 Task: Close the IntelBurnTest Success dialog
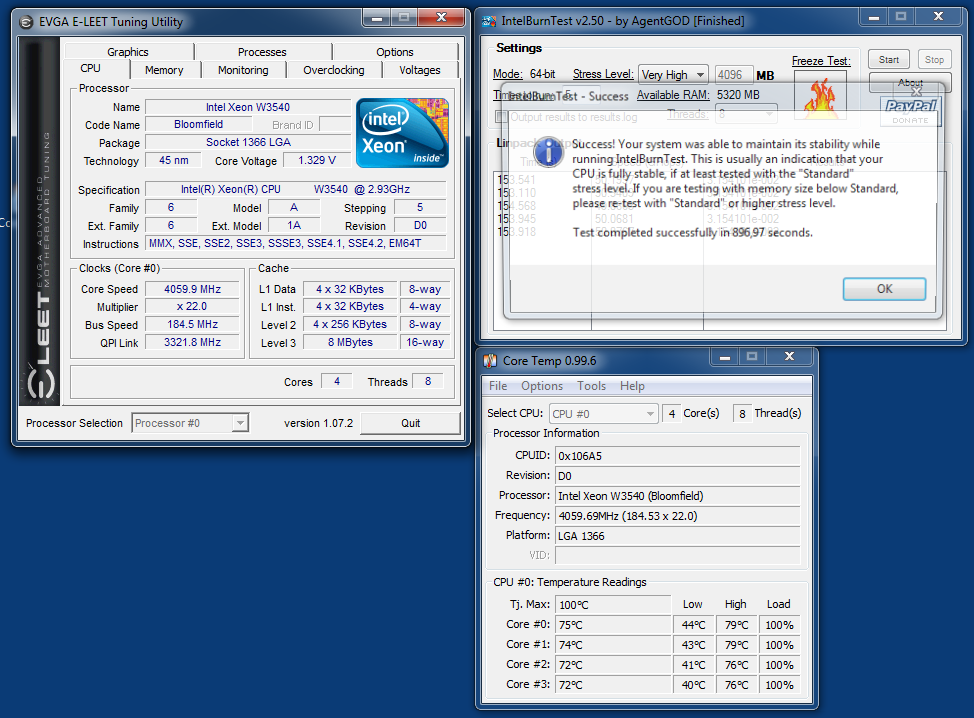(x=916, y=91)
